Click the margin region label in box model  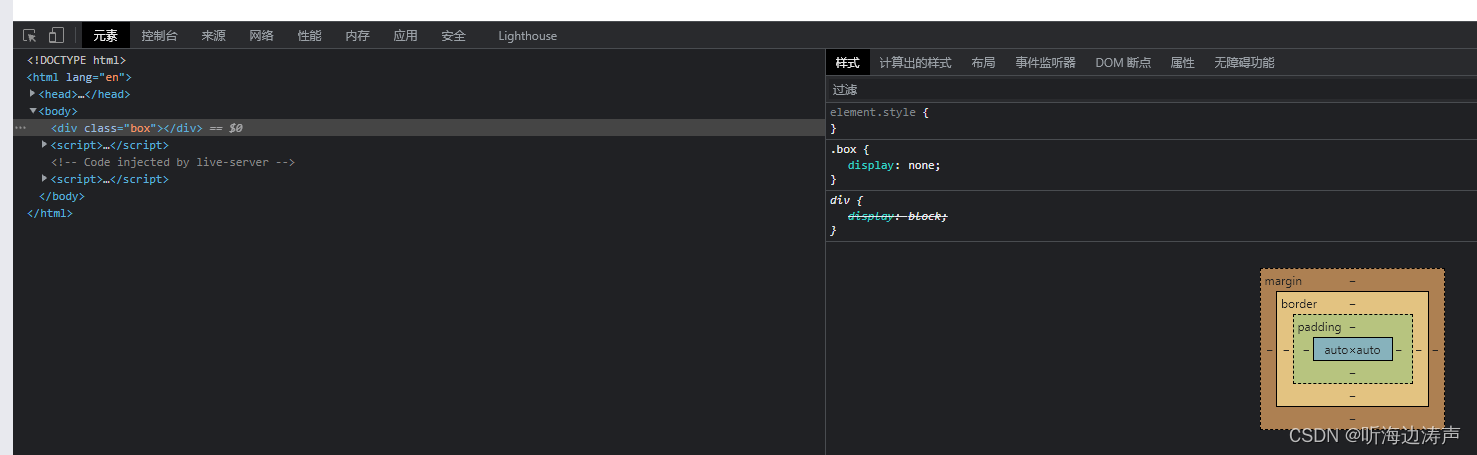click(1283, 281)
